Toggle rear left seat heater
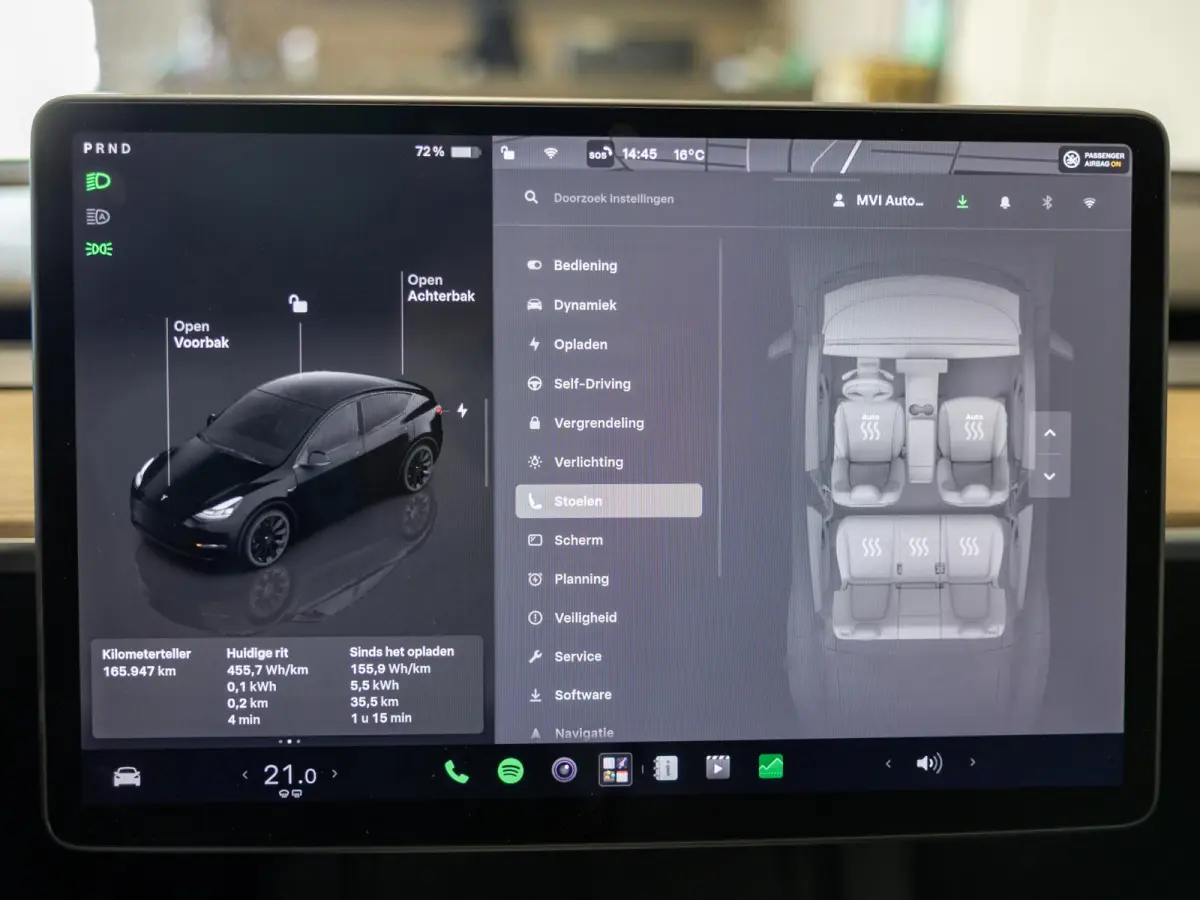1200x900 pixels. coord(872,547)
